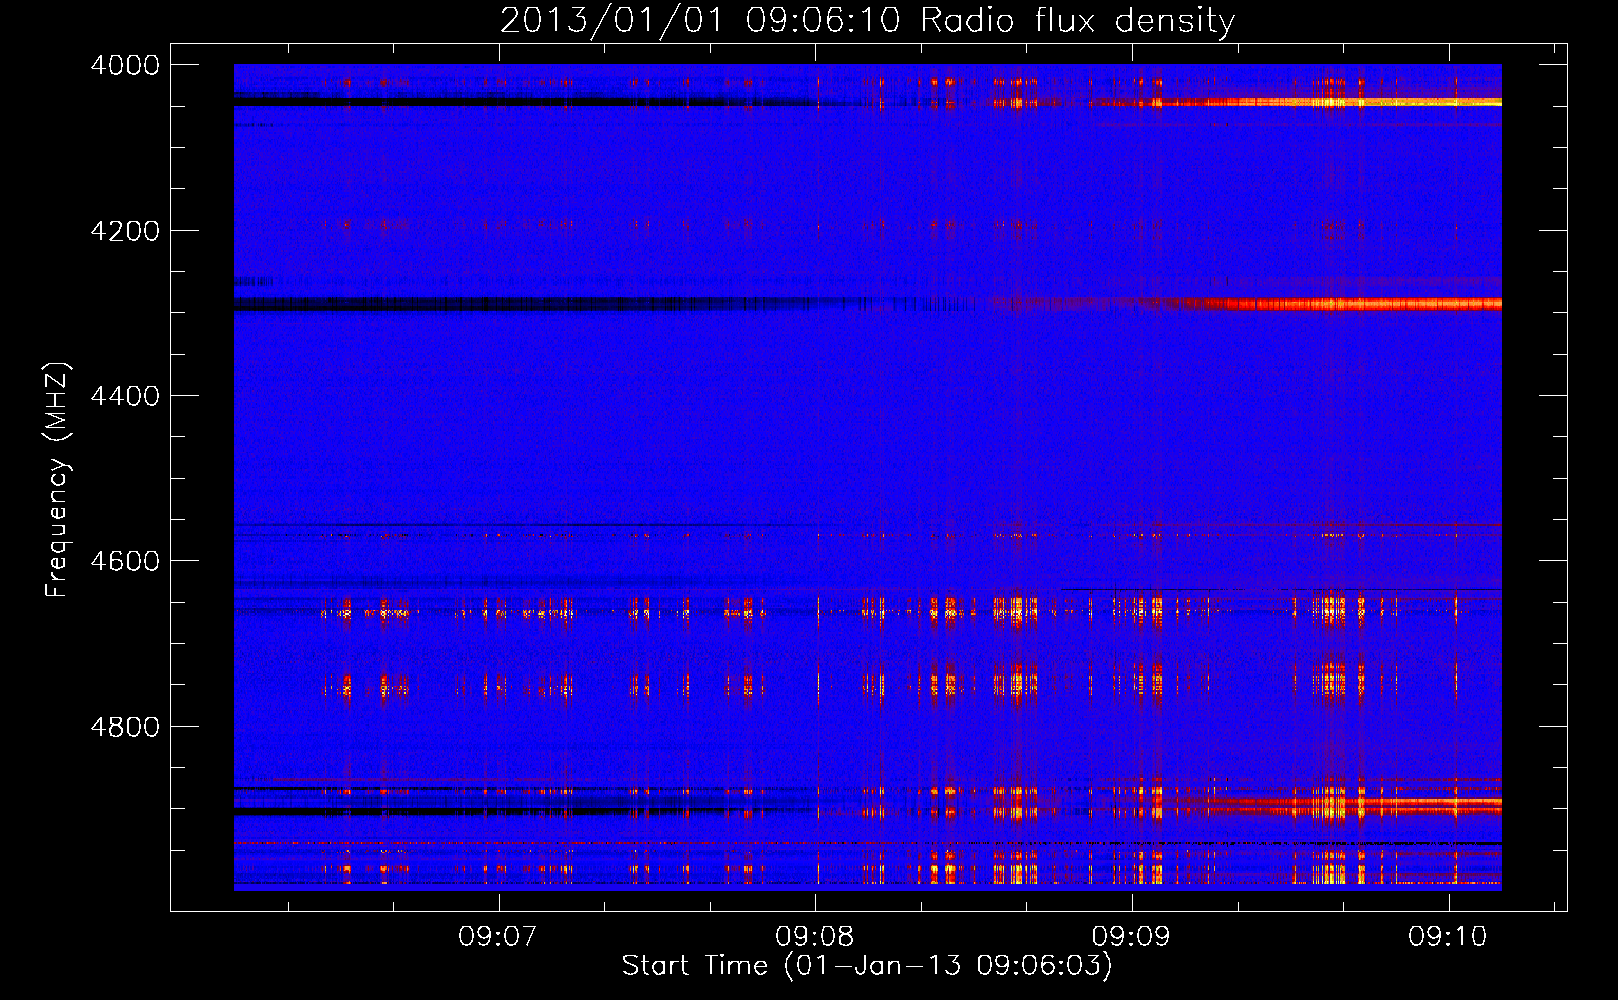The height and width of the screenshot is (1000, 1618).
Task: Click the plot title text
Action: pos(867,20)
